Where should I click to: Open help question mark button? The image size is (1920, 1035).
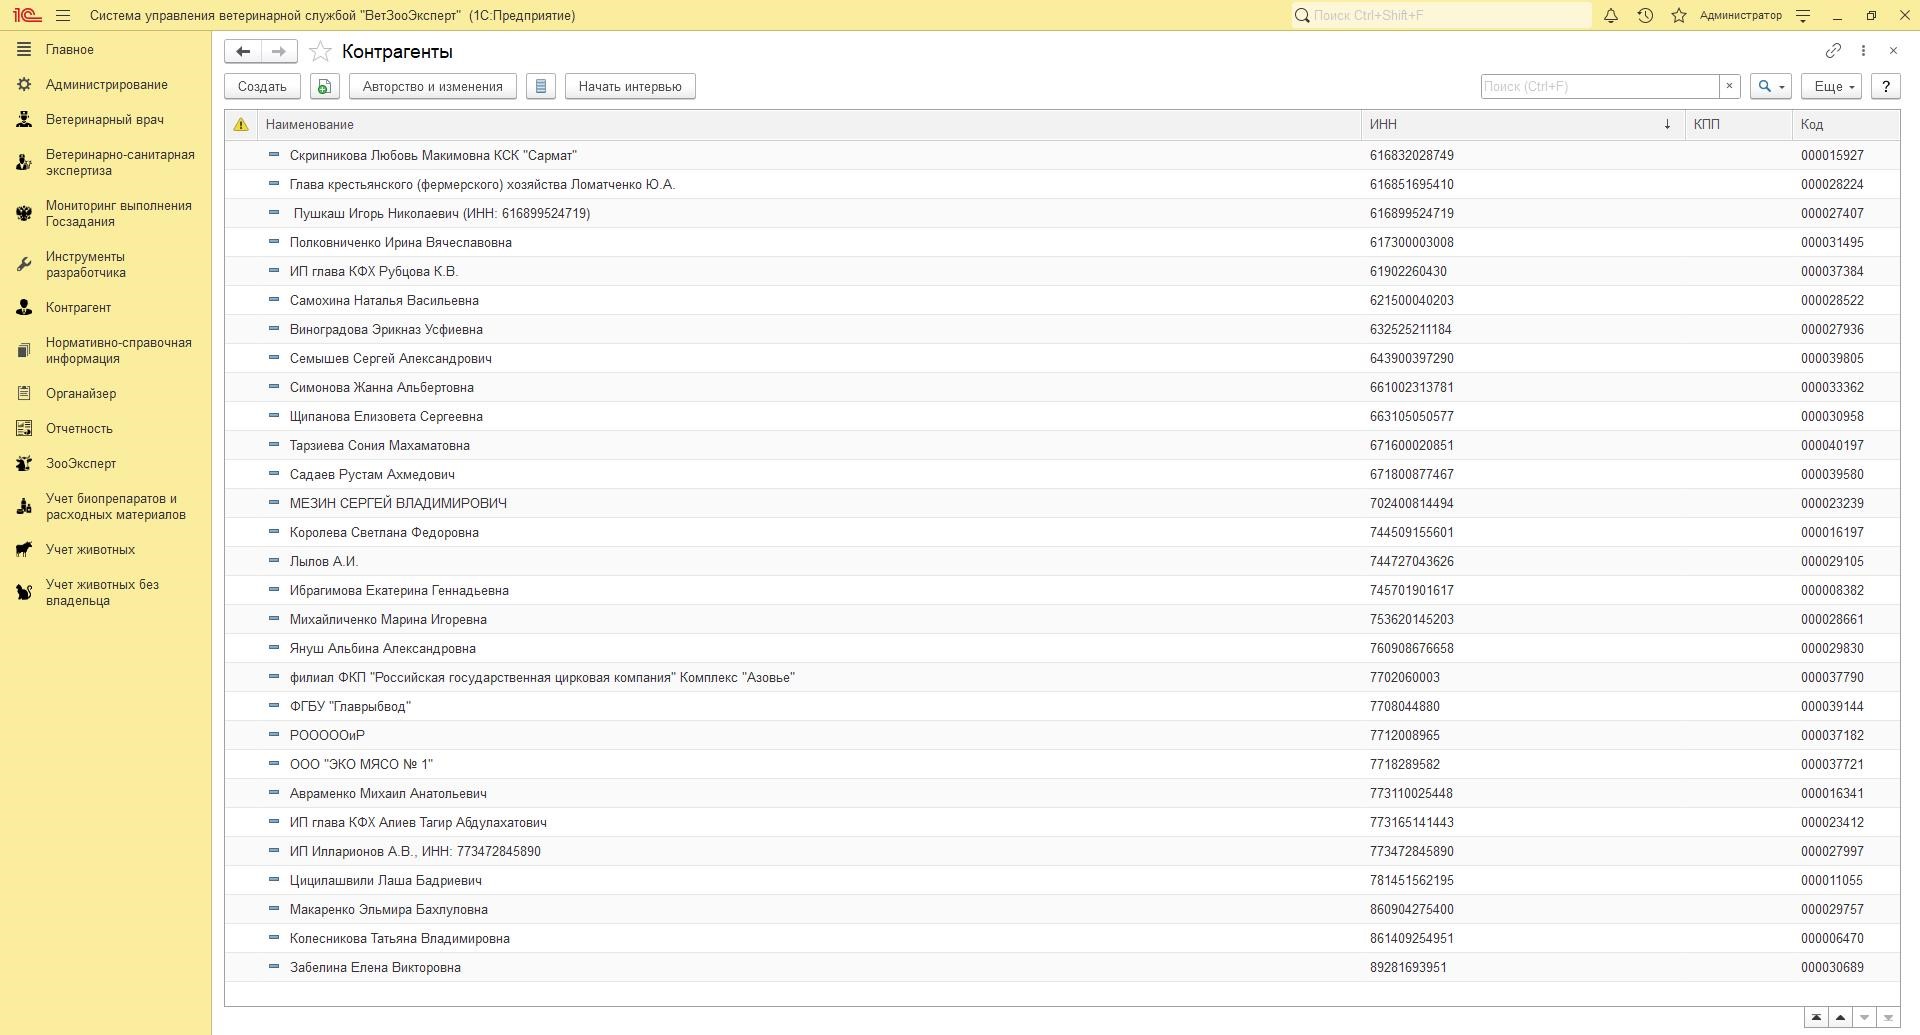[x=1886, y=86]
